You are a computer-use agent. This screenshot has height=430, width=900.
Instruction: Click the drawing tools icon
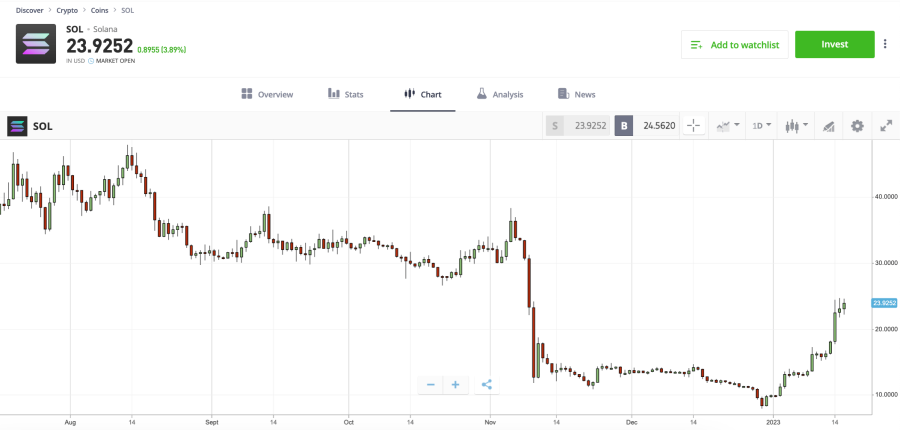click(x=828, y=126)
